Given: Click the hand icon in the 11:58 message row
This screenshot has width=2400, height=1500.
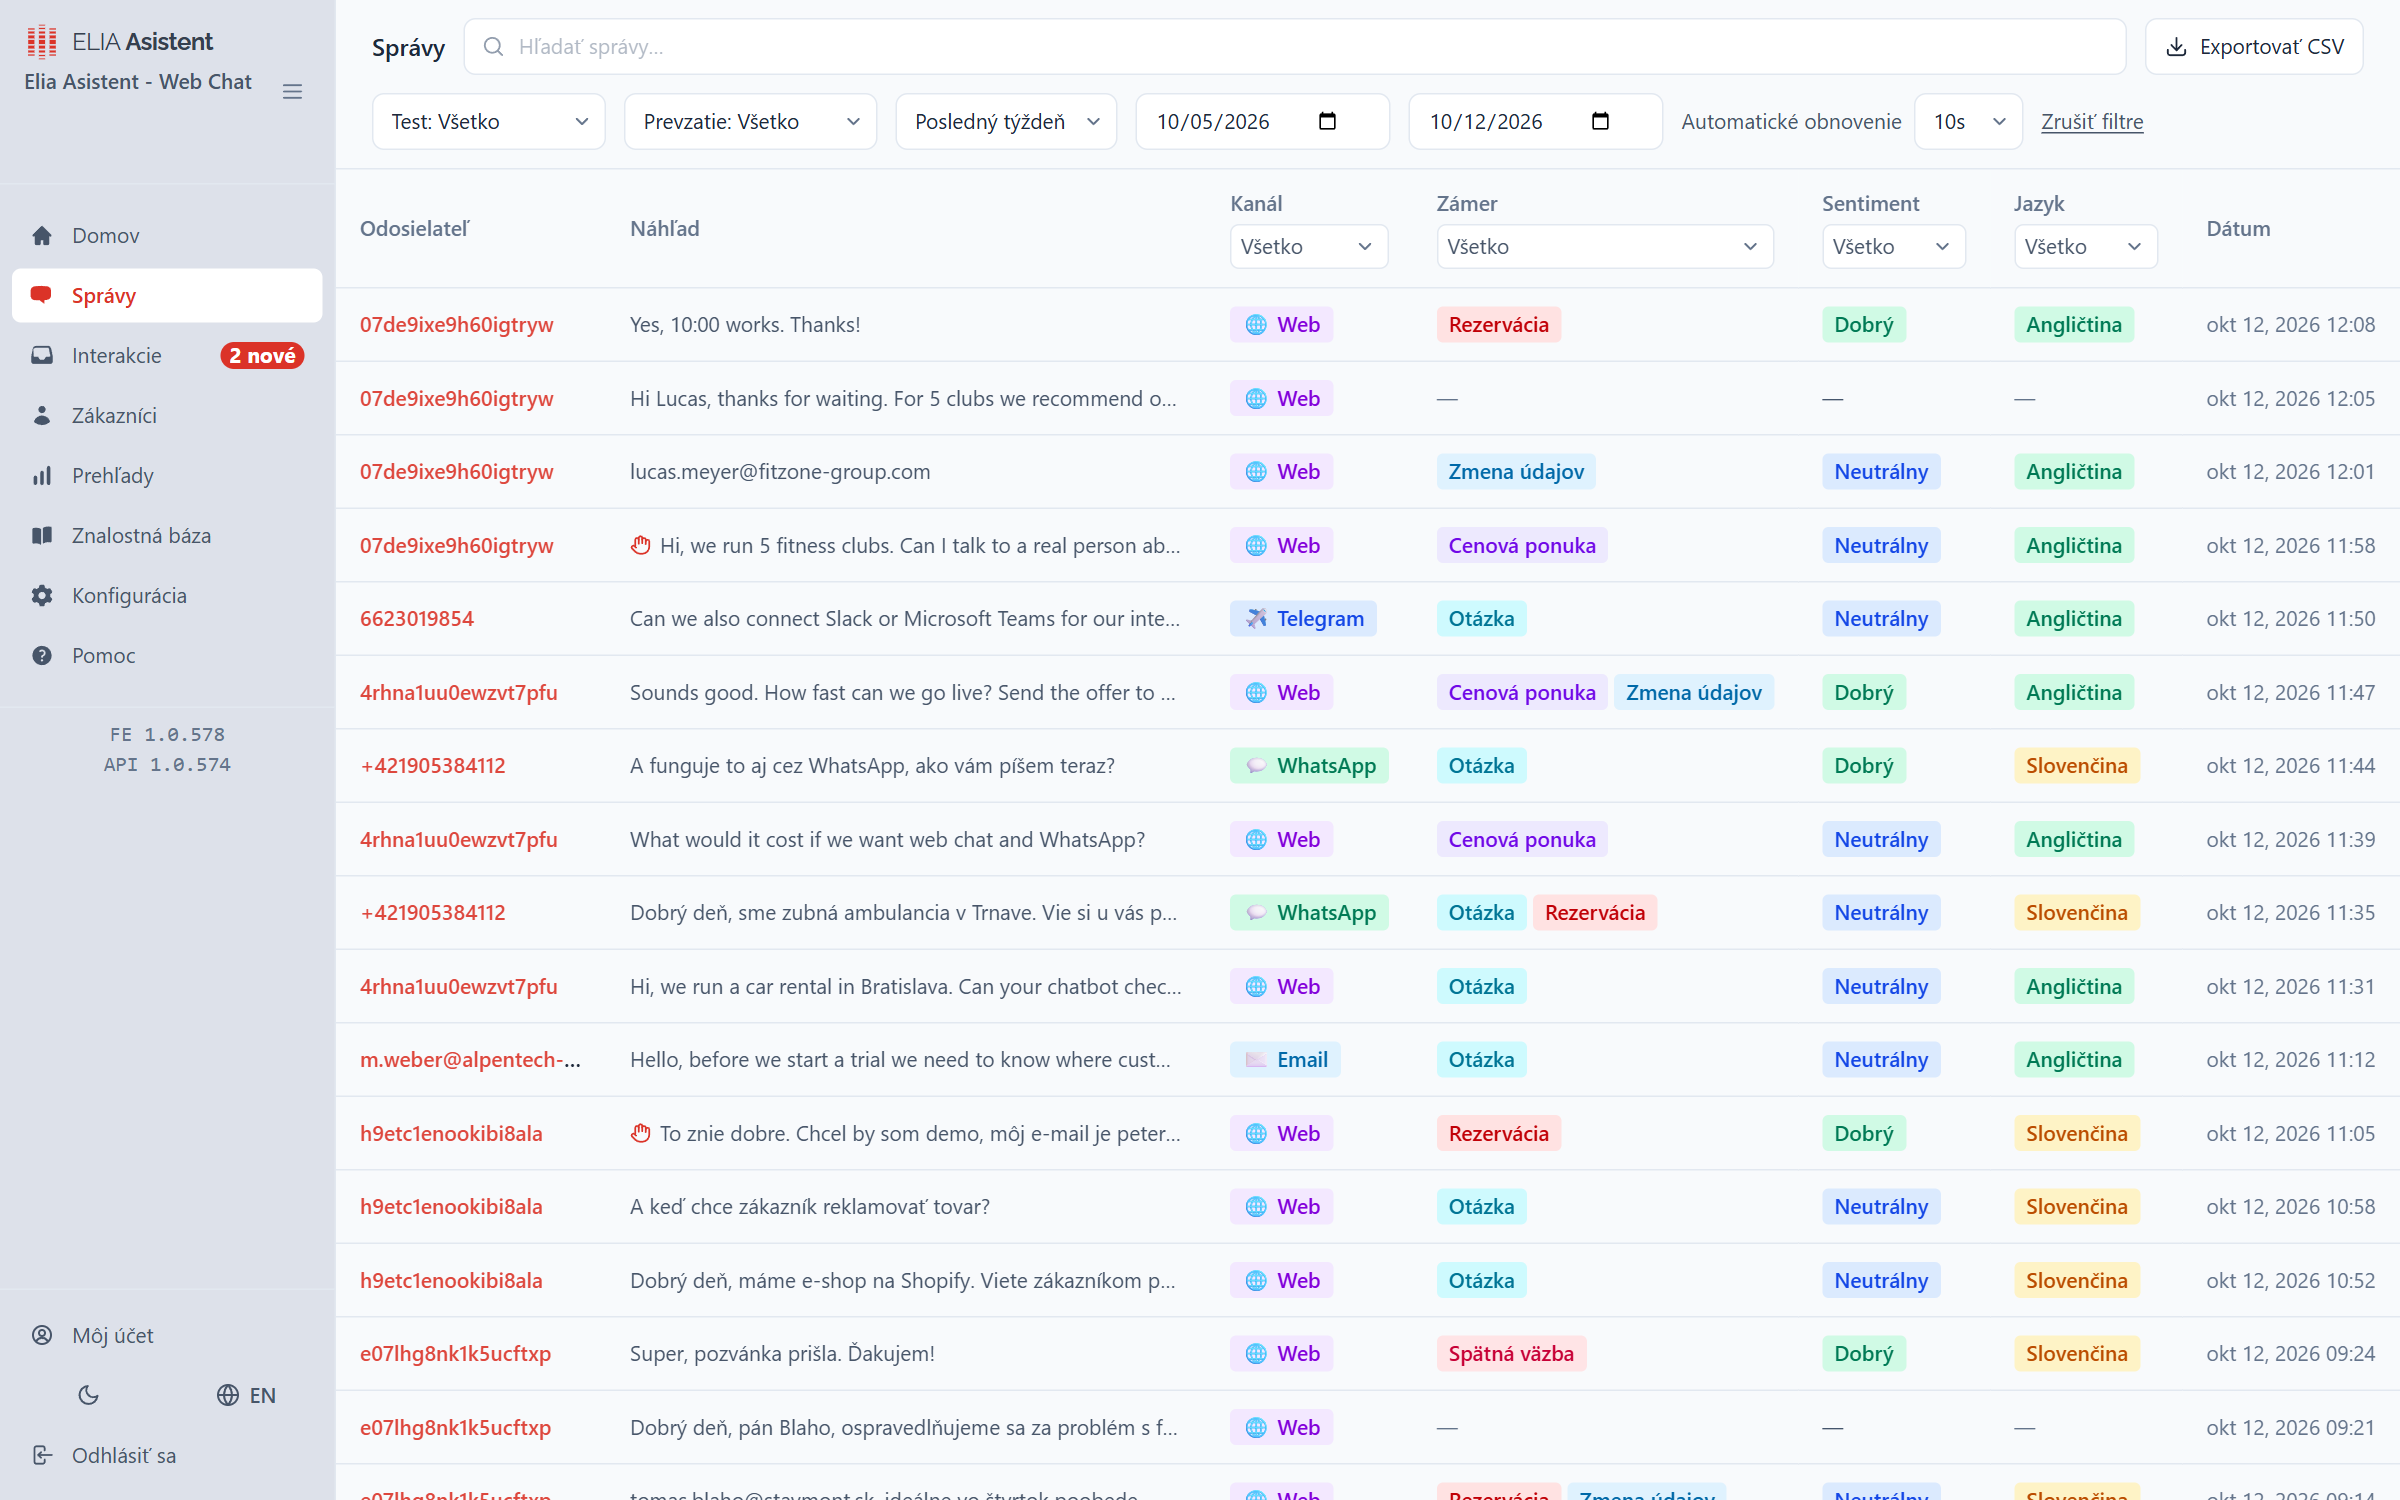Looking at the screenshot, I should pyautogui.click(x=641, y=546).
